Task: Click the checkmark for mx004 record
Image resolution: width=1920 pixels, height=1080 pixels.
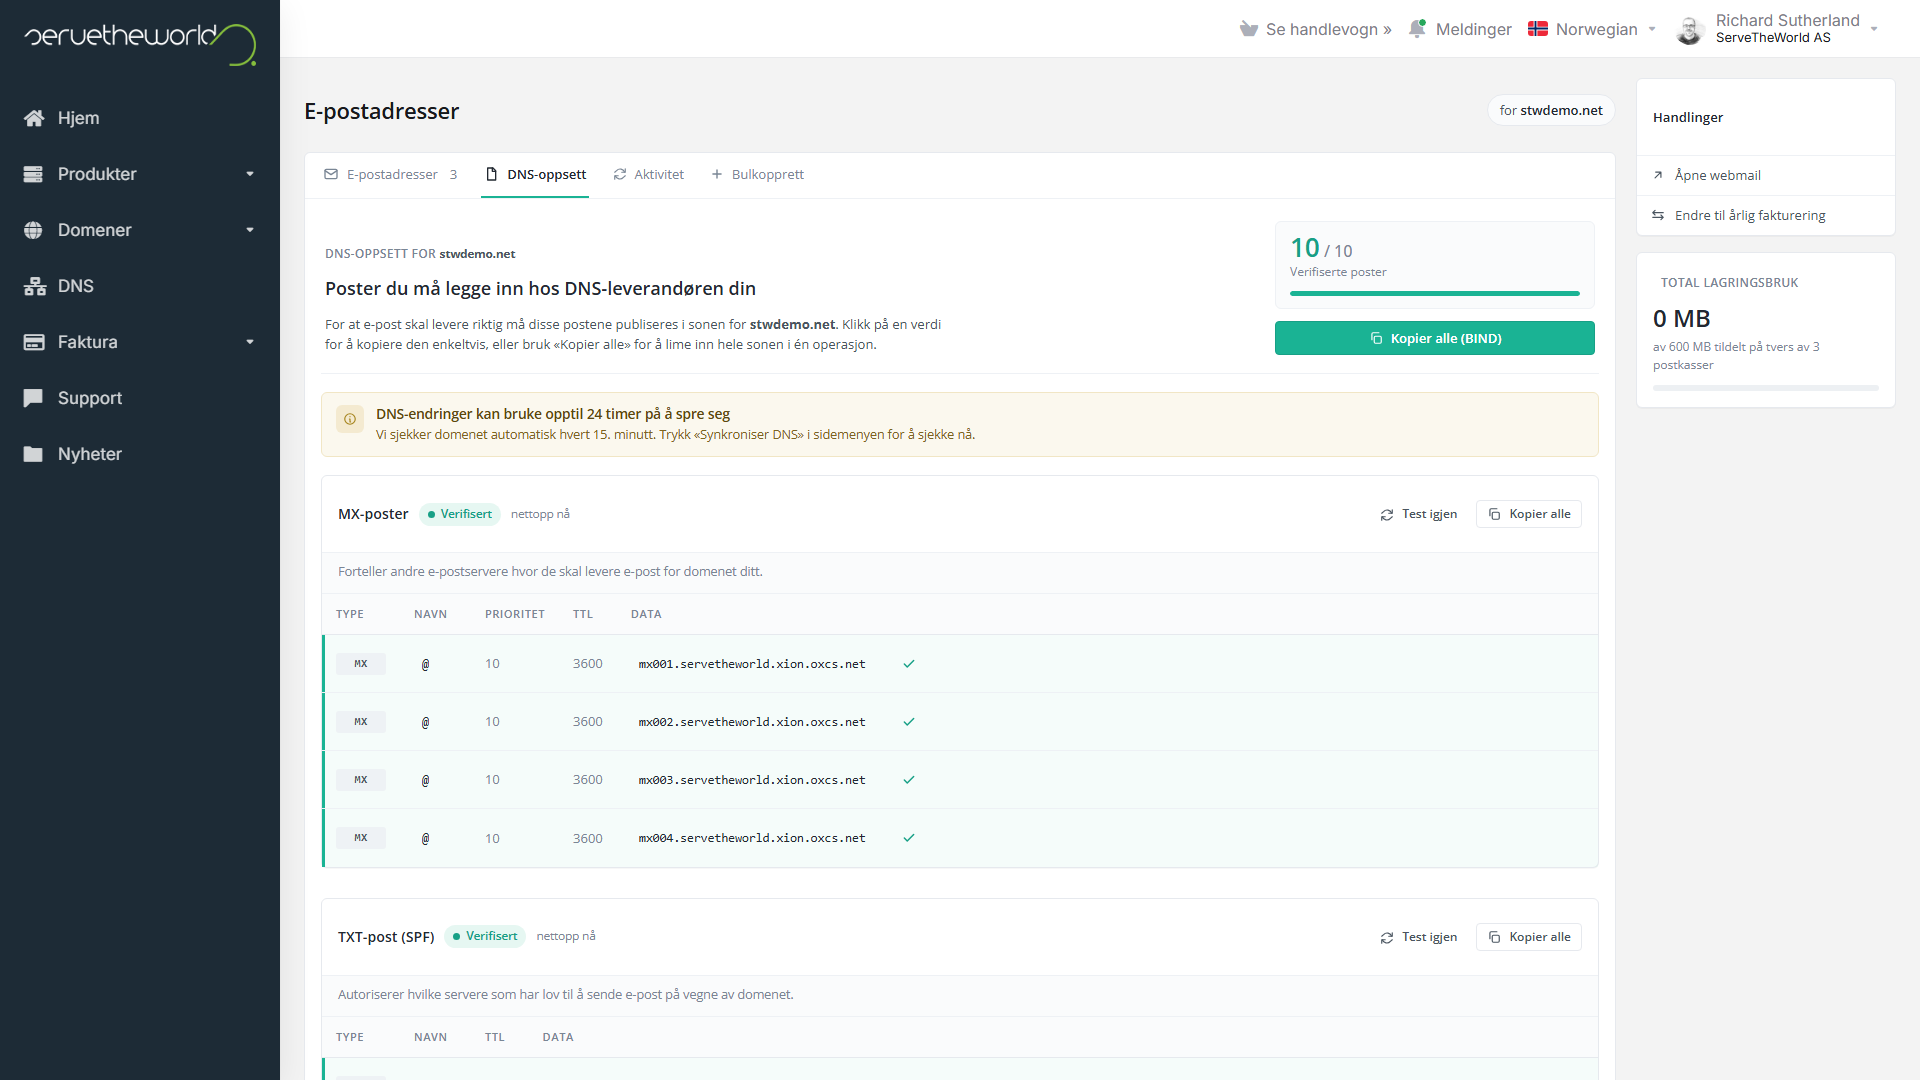Action: click(909, 838)
